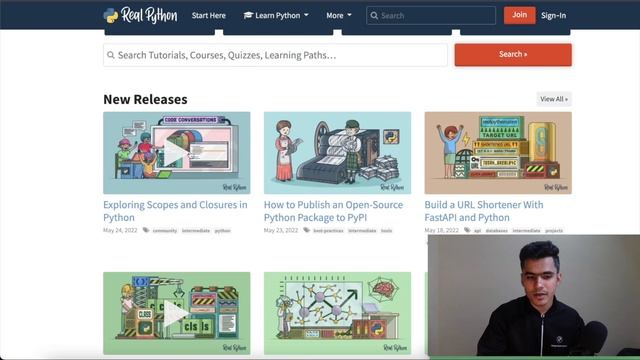Select the projects tag
Image resolution: width=640 pixels, height=360 pixels.
point(554,231)
